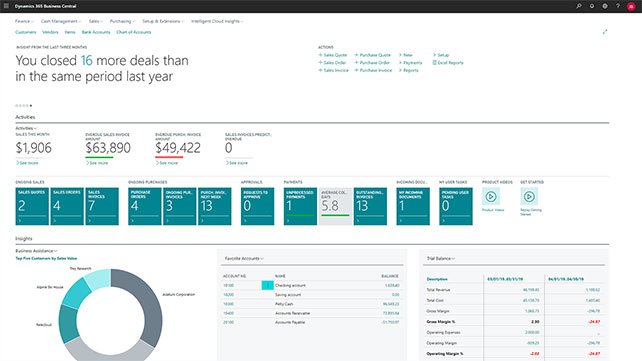
Task: See more under Overdue Sales Invoice Amount
Action: click(x=97, y=163)
